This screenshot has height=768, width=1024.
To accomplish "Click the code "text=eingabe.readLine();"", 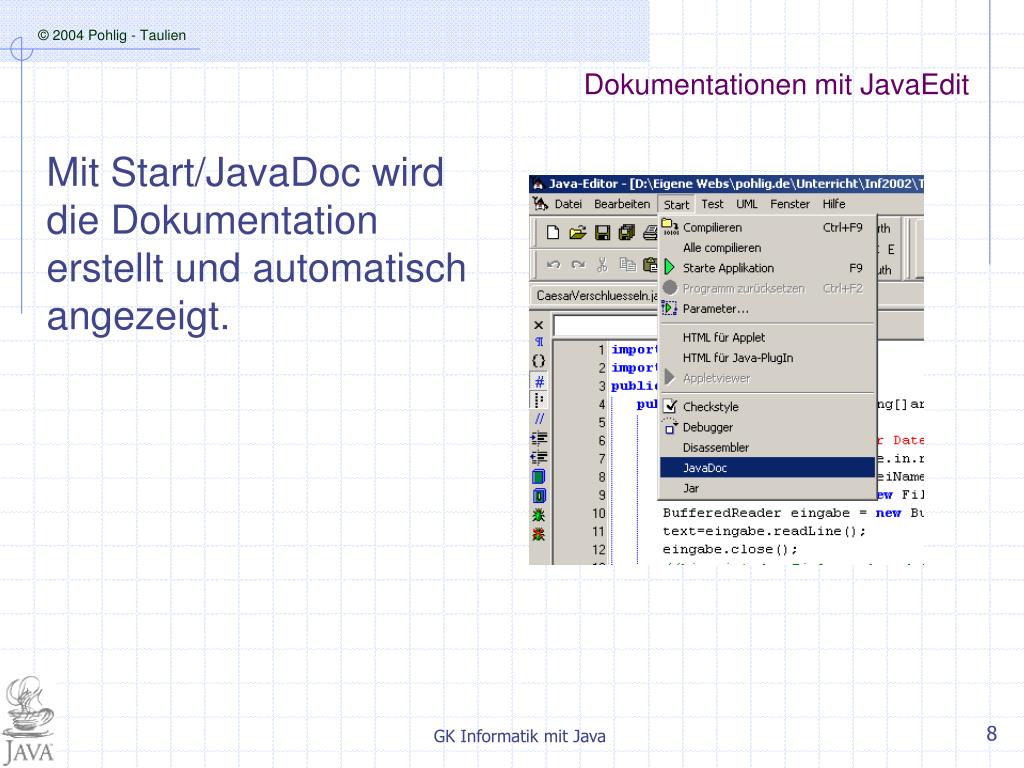I will (764, 531).
